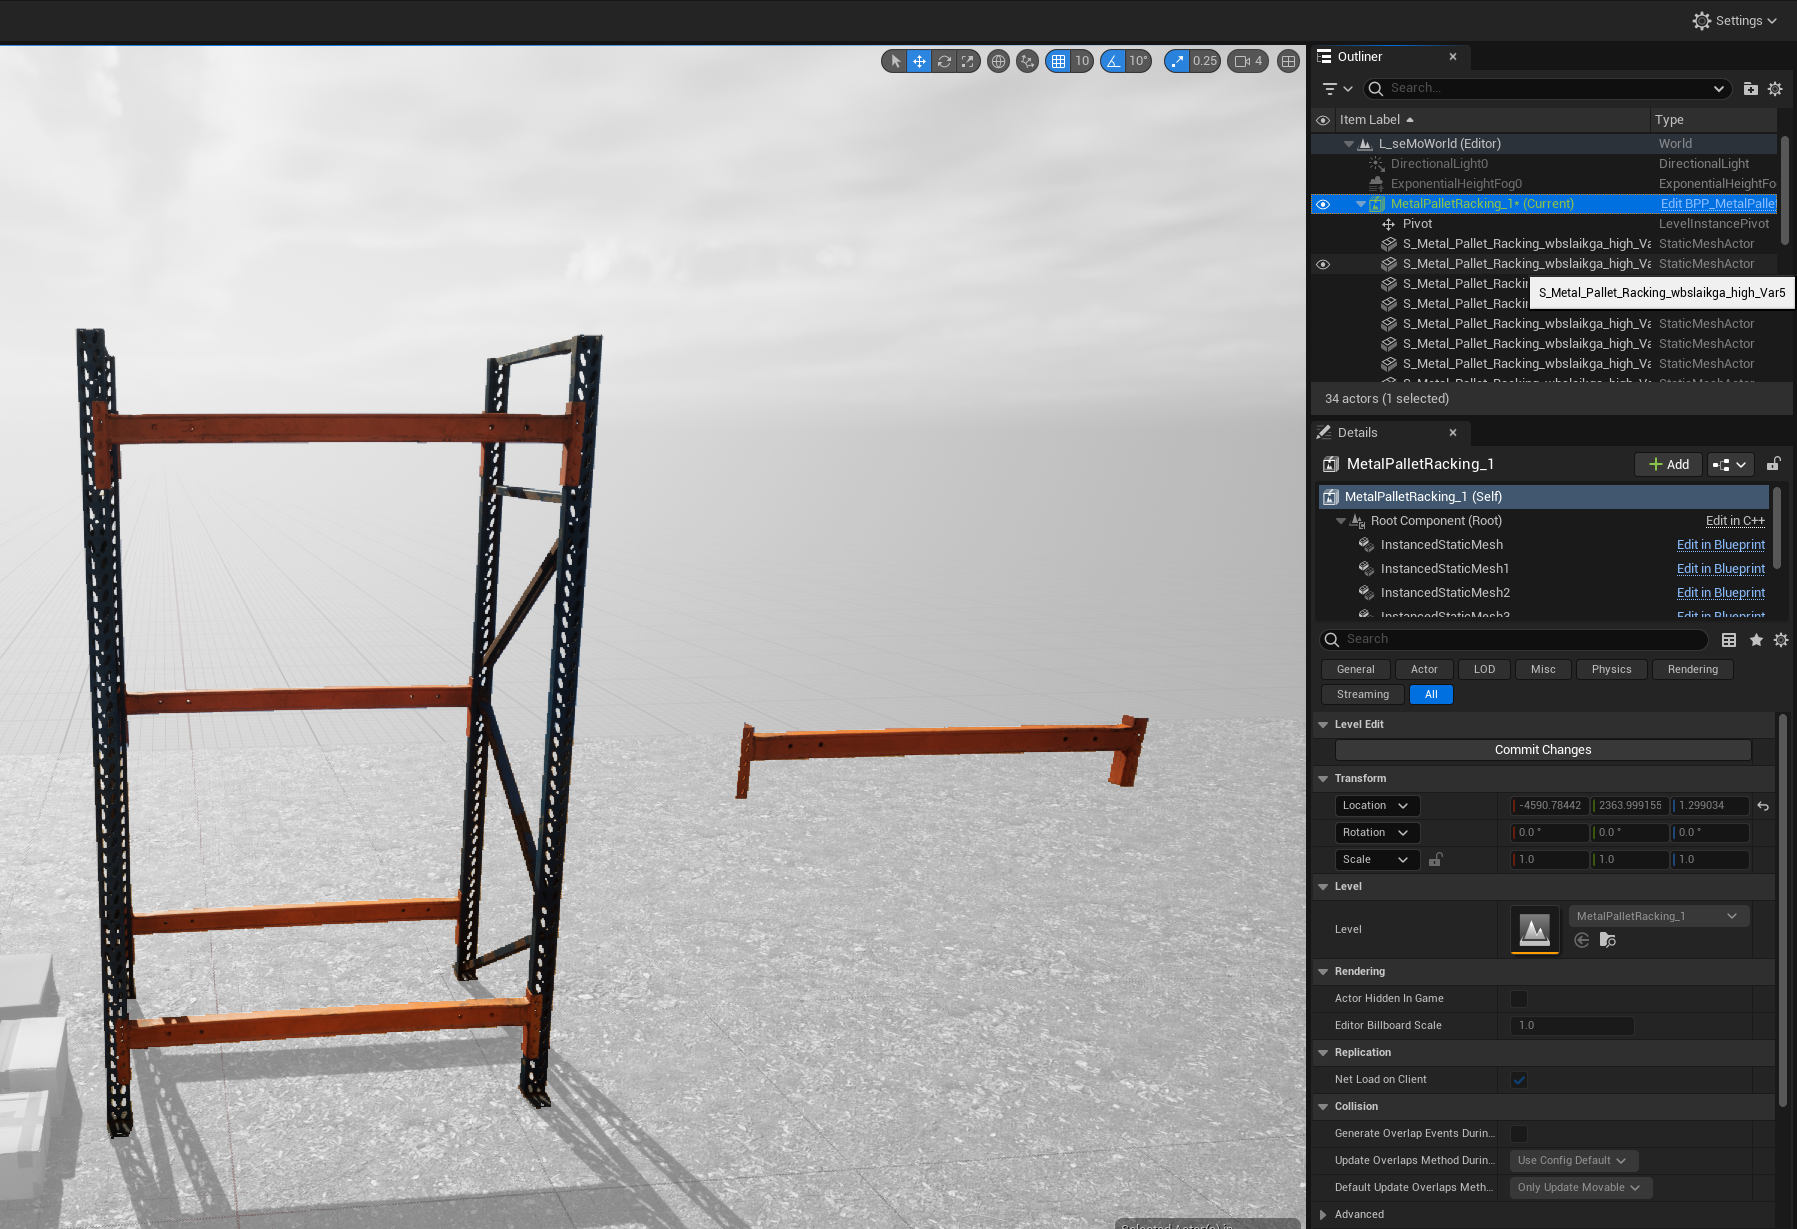Select Streaming filter tab
This screenshot has height=1229, width=1797.
[1362, 695]
